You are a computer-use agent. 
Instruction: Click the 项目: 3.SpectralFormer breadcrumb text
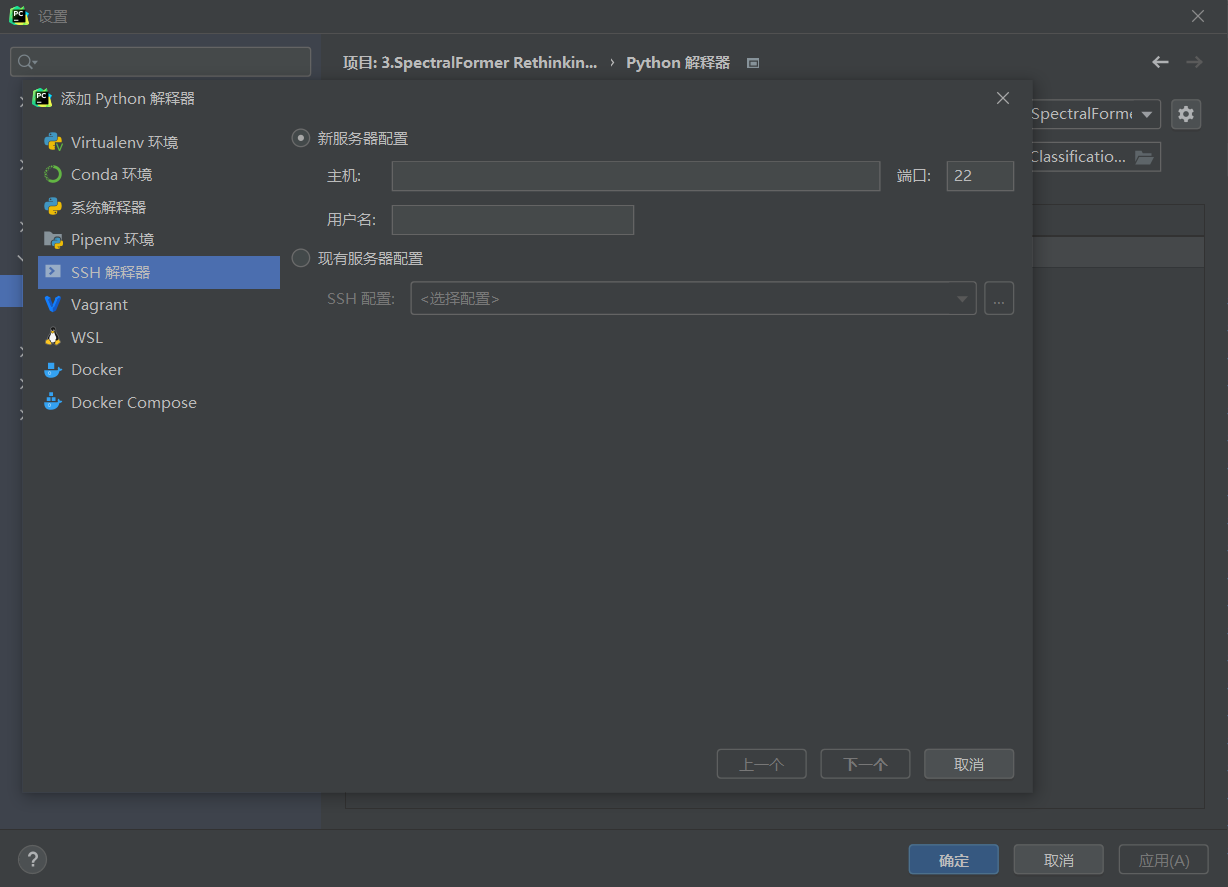470,62
